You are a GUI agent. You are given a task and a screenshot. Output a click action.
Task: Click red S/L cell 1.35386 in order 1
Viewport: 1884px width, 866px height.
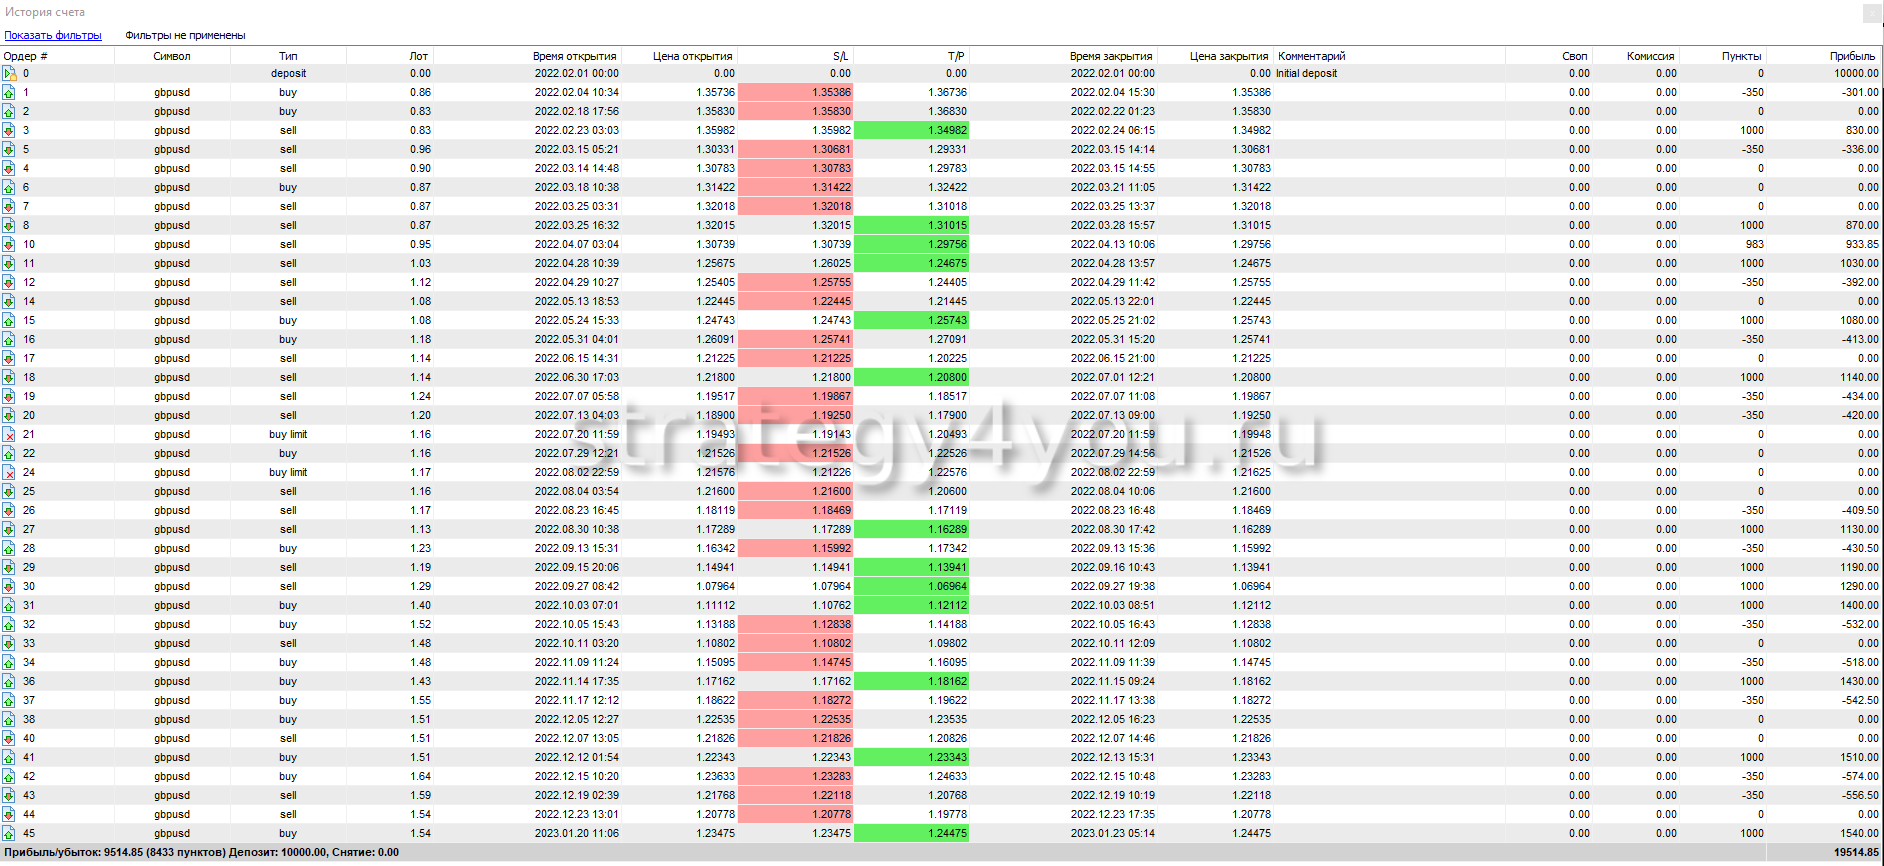pos(796,93)
